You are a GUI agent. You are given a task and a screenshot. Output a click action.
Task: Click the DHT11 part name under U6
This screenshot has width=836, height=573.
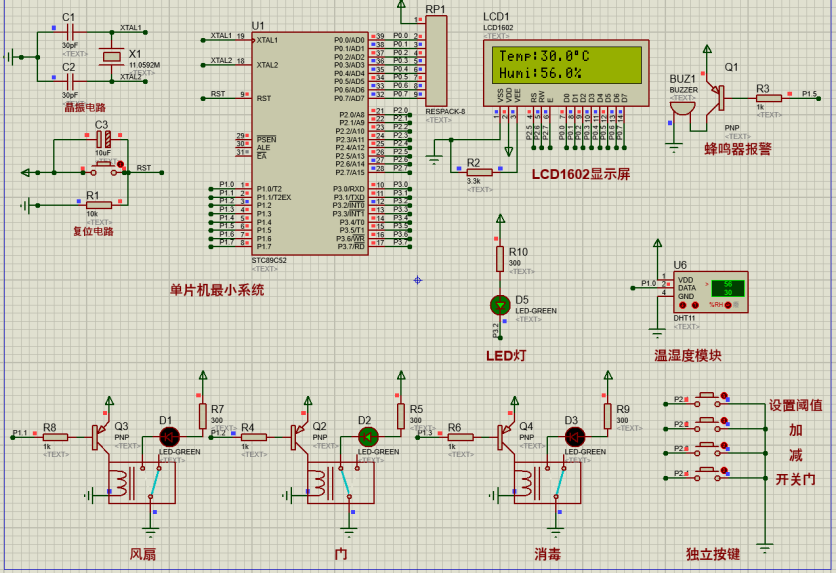pyautogui.click(x=684, y=318)
